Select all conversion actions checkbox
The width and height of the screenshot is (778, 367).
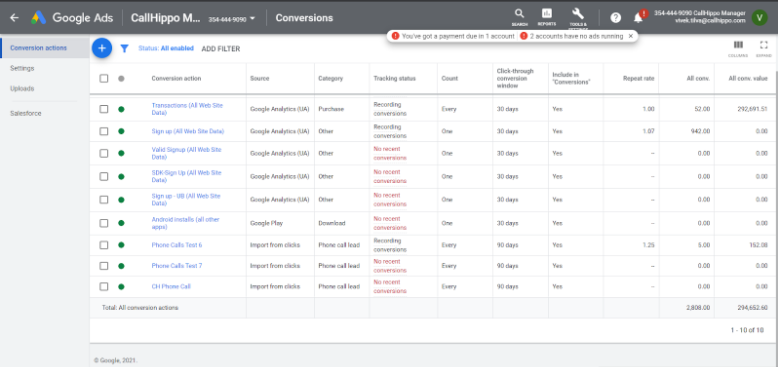104,78
